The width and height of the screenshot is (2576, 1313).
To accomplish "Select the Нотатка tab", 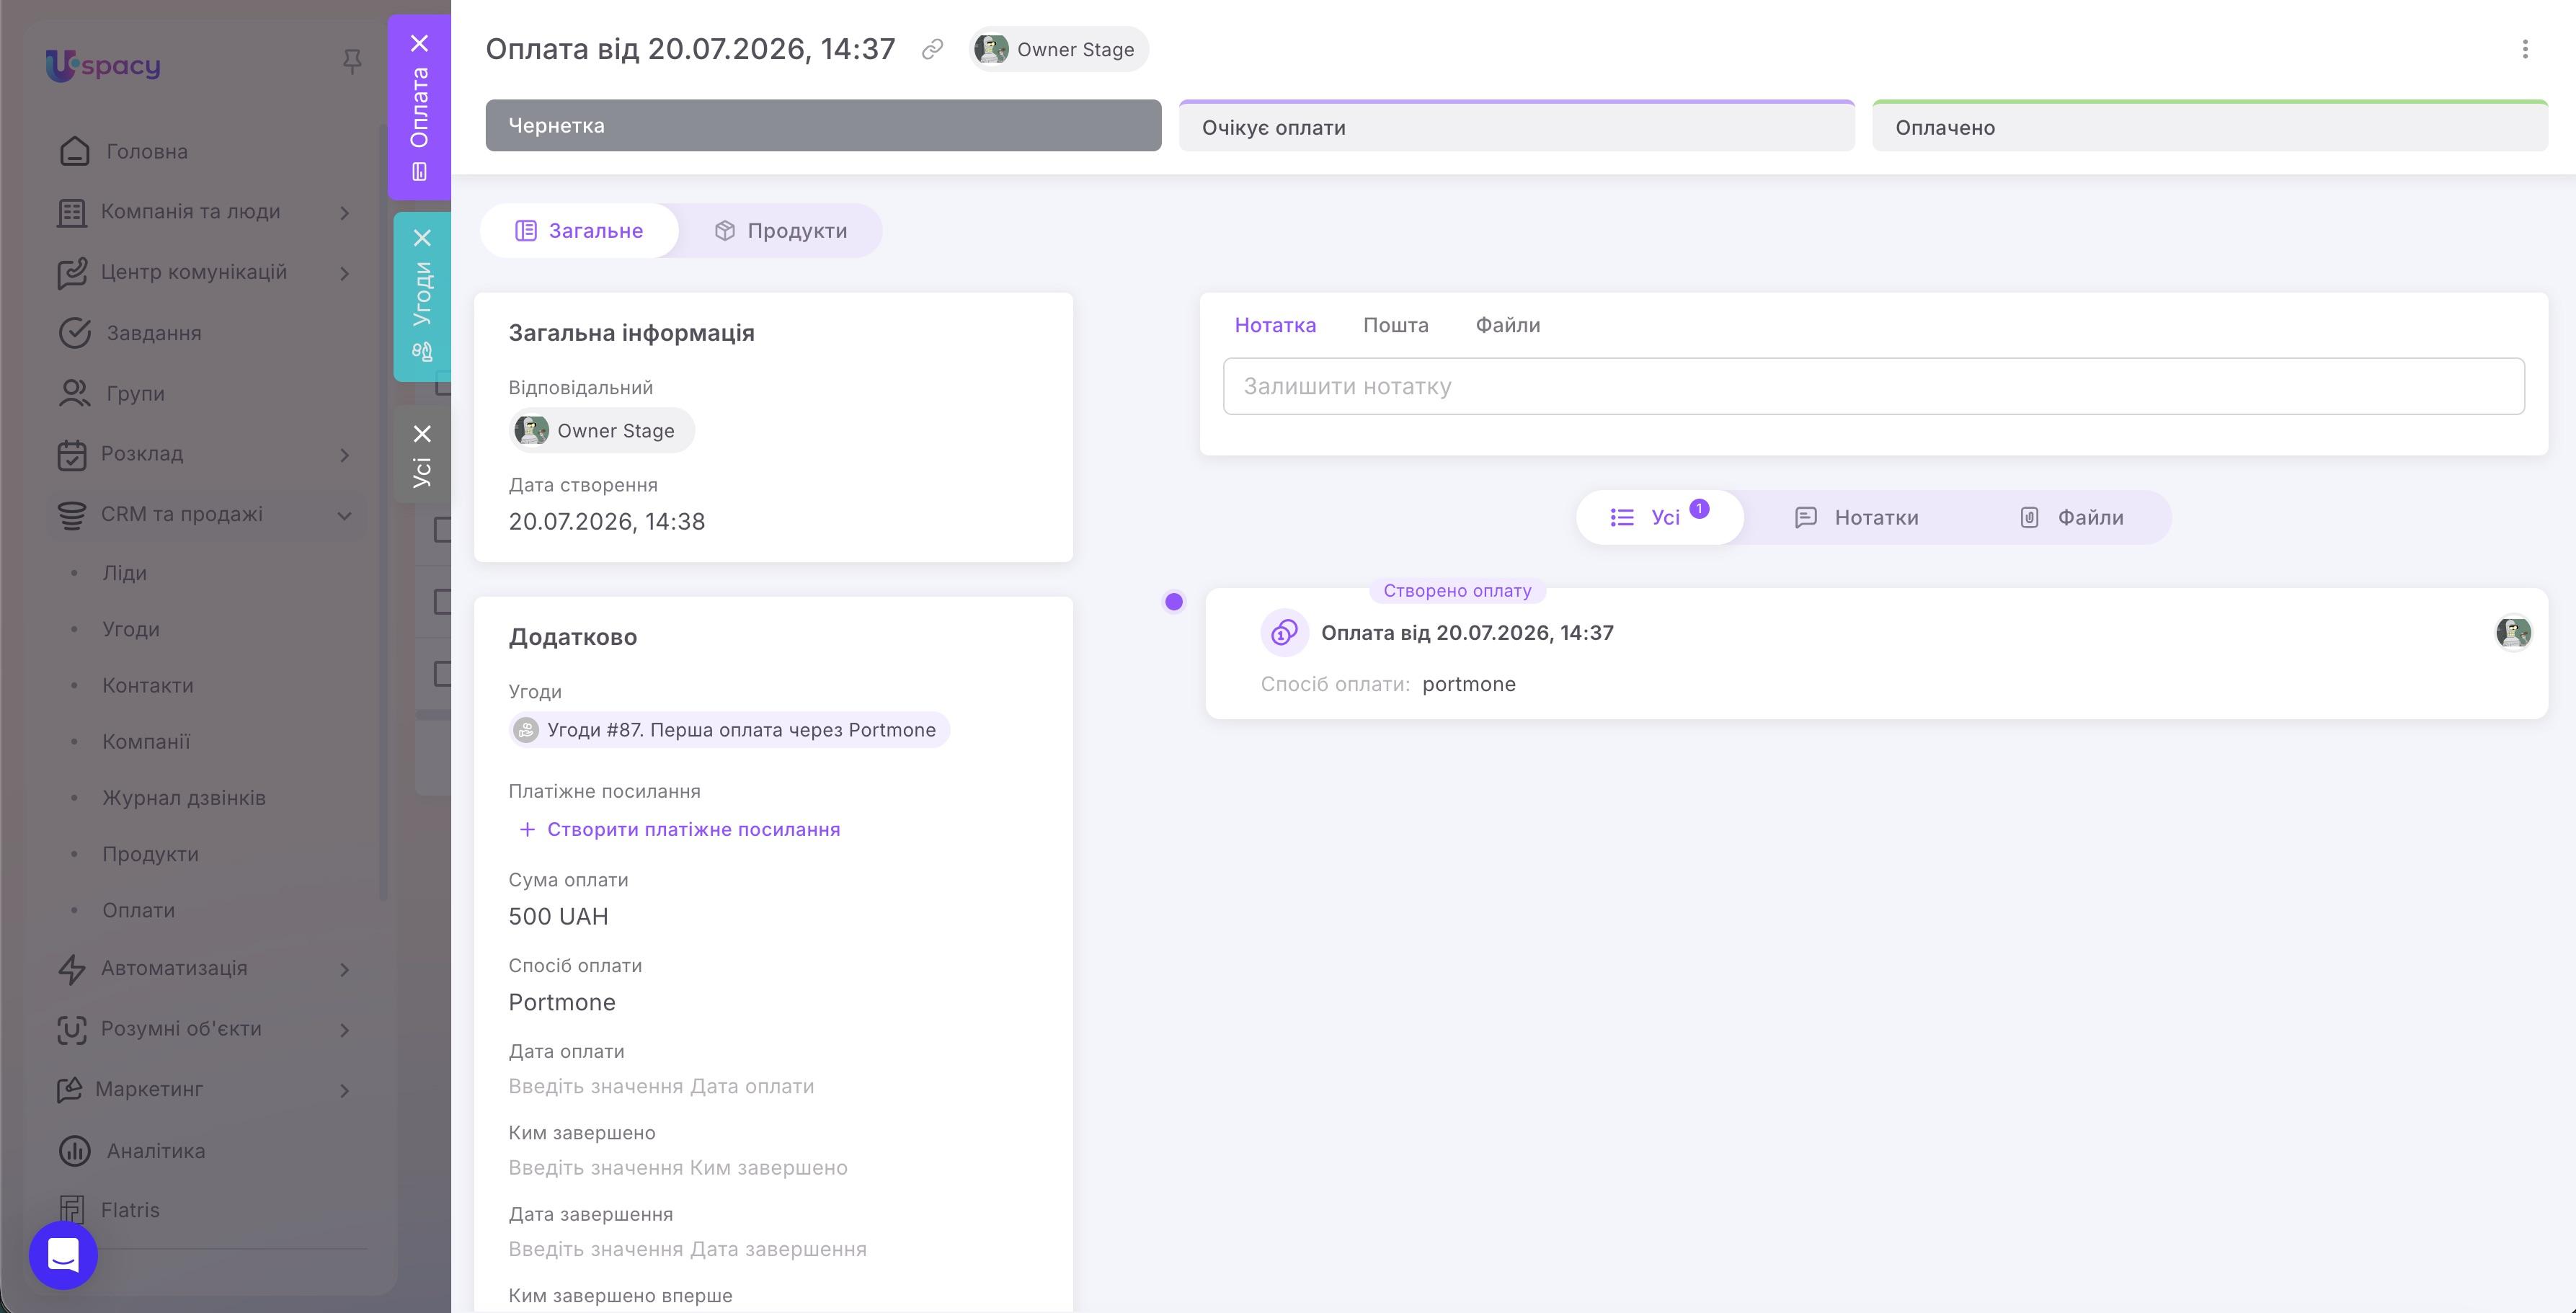I will point(1275,325).
